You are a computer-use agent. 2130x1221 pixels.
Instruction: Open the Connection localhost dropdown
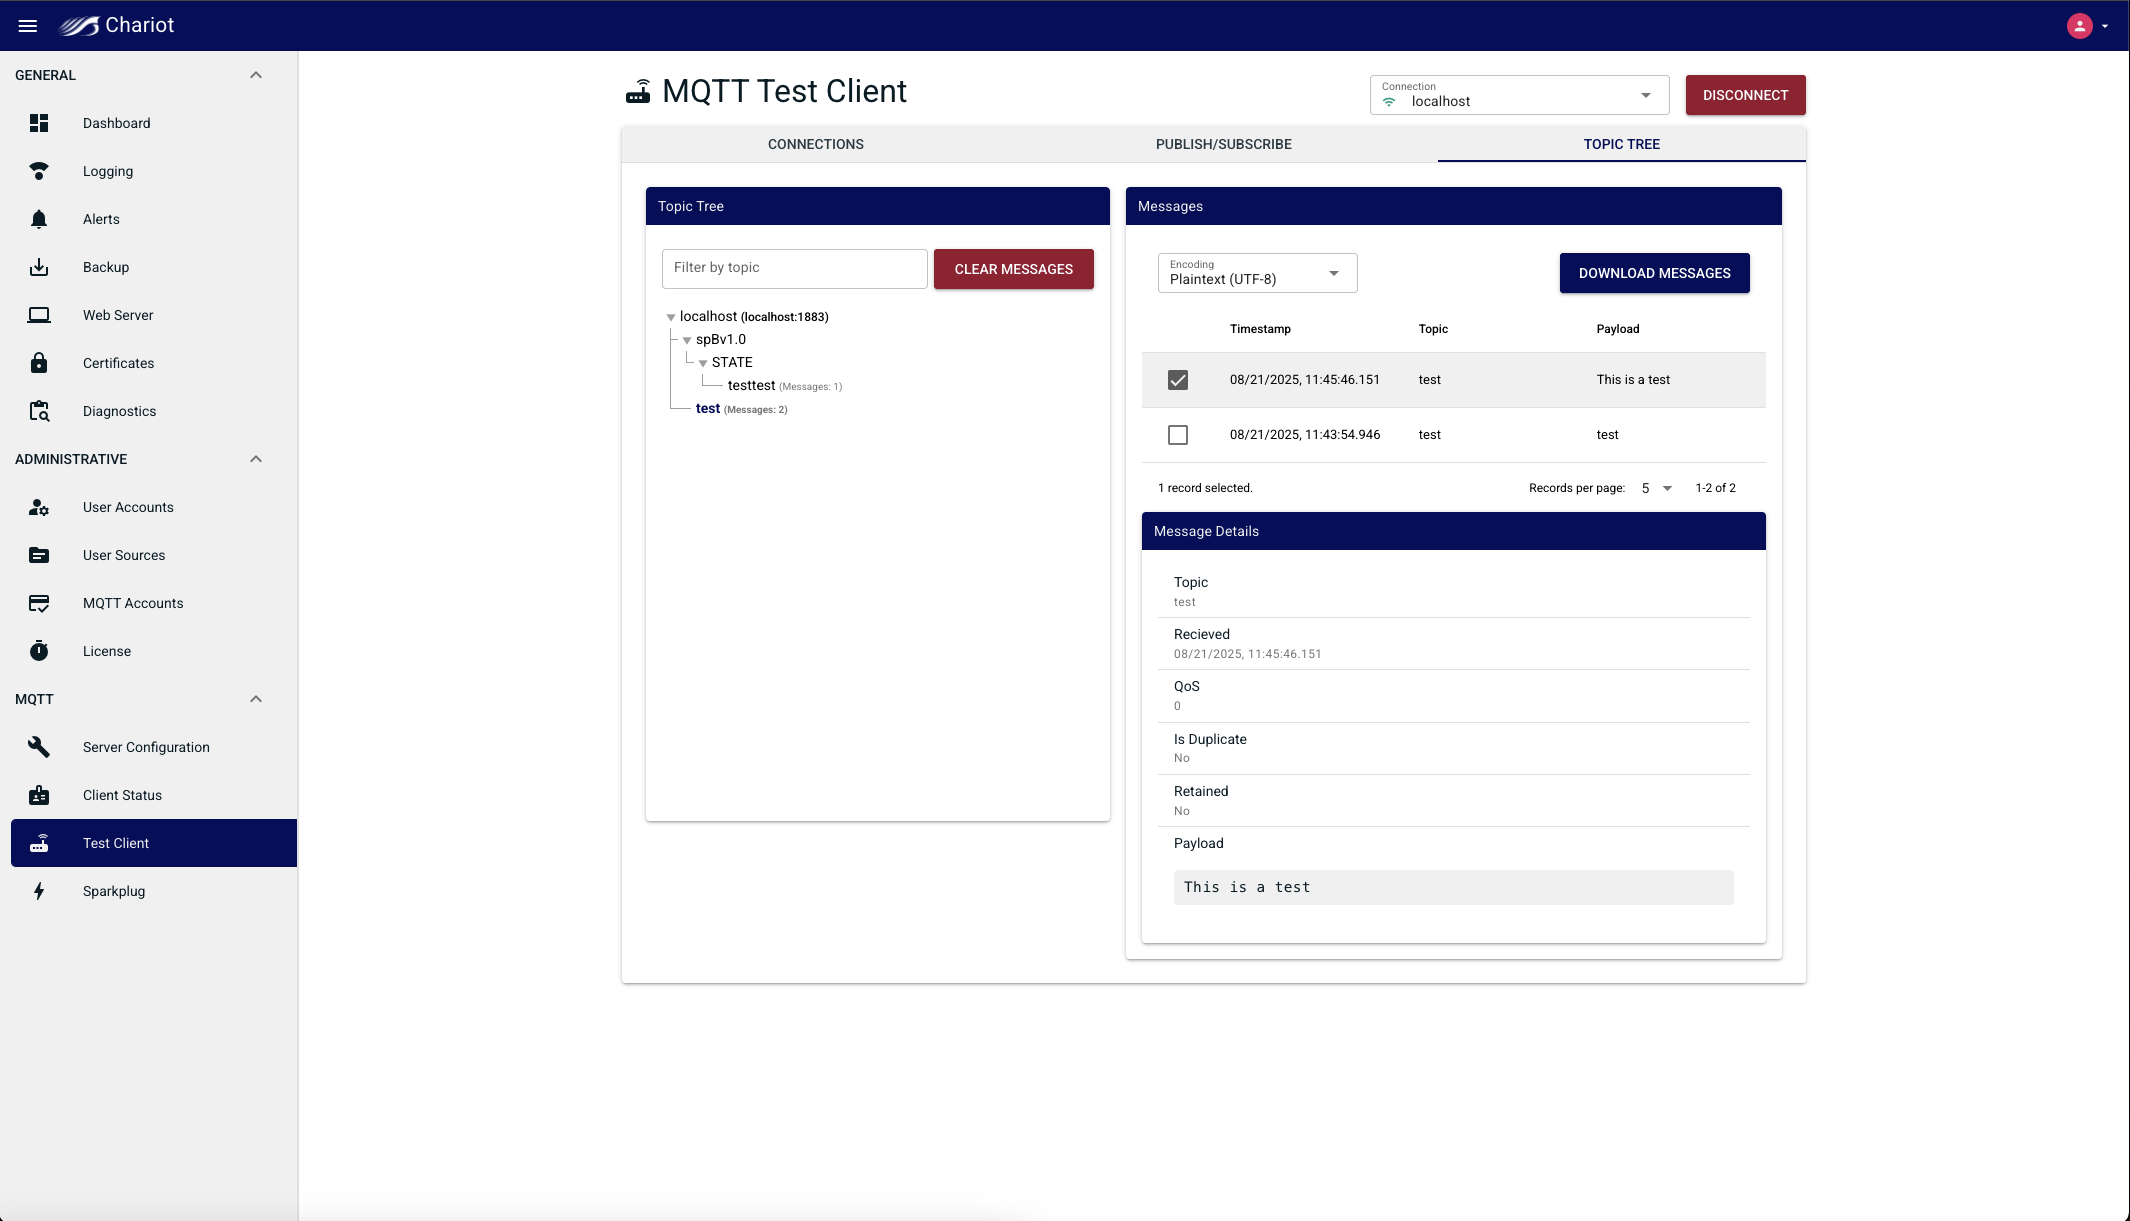coord(1518,96)
